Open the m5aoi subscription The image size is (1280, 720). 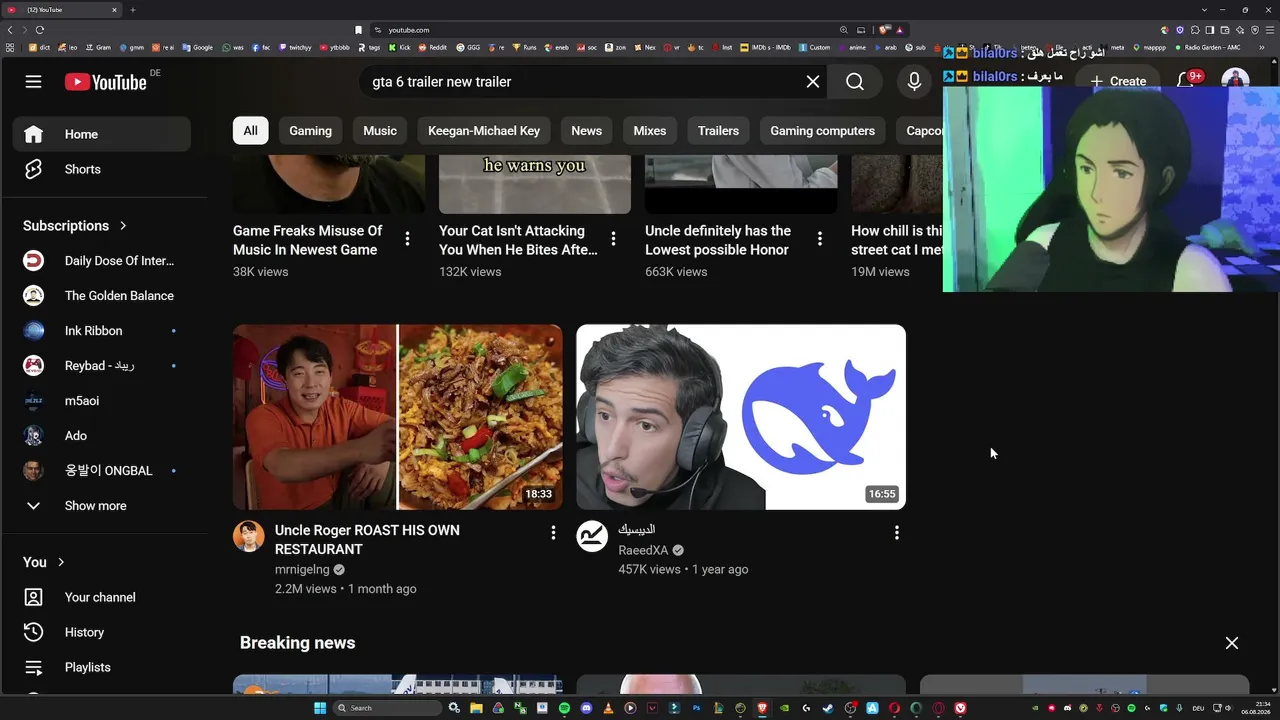point(102,401)
